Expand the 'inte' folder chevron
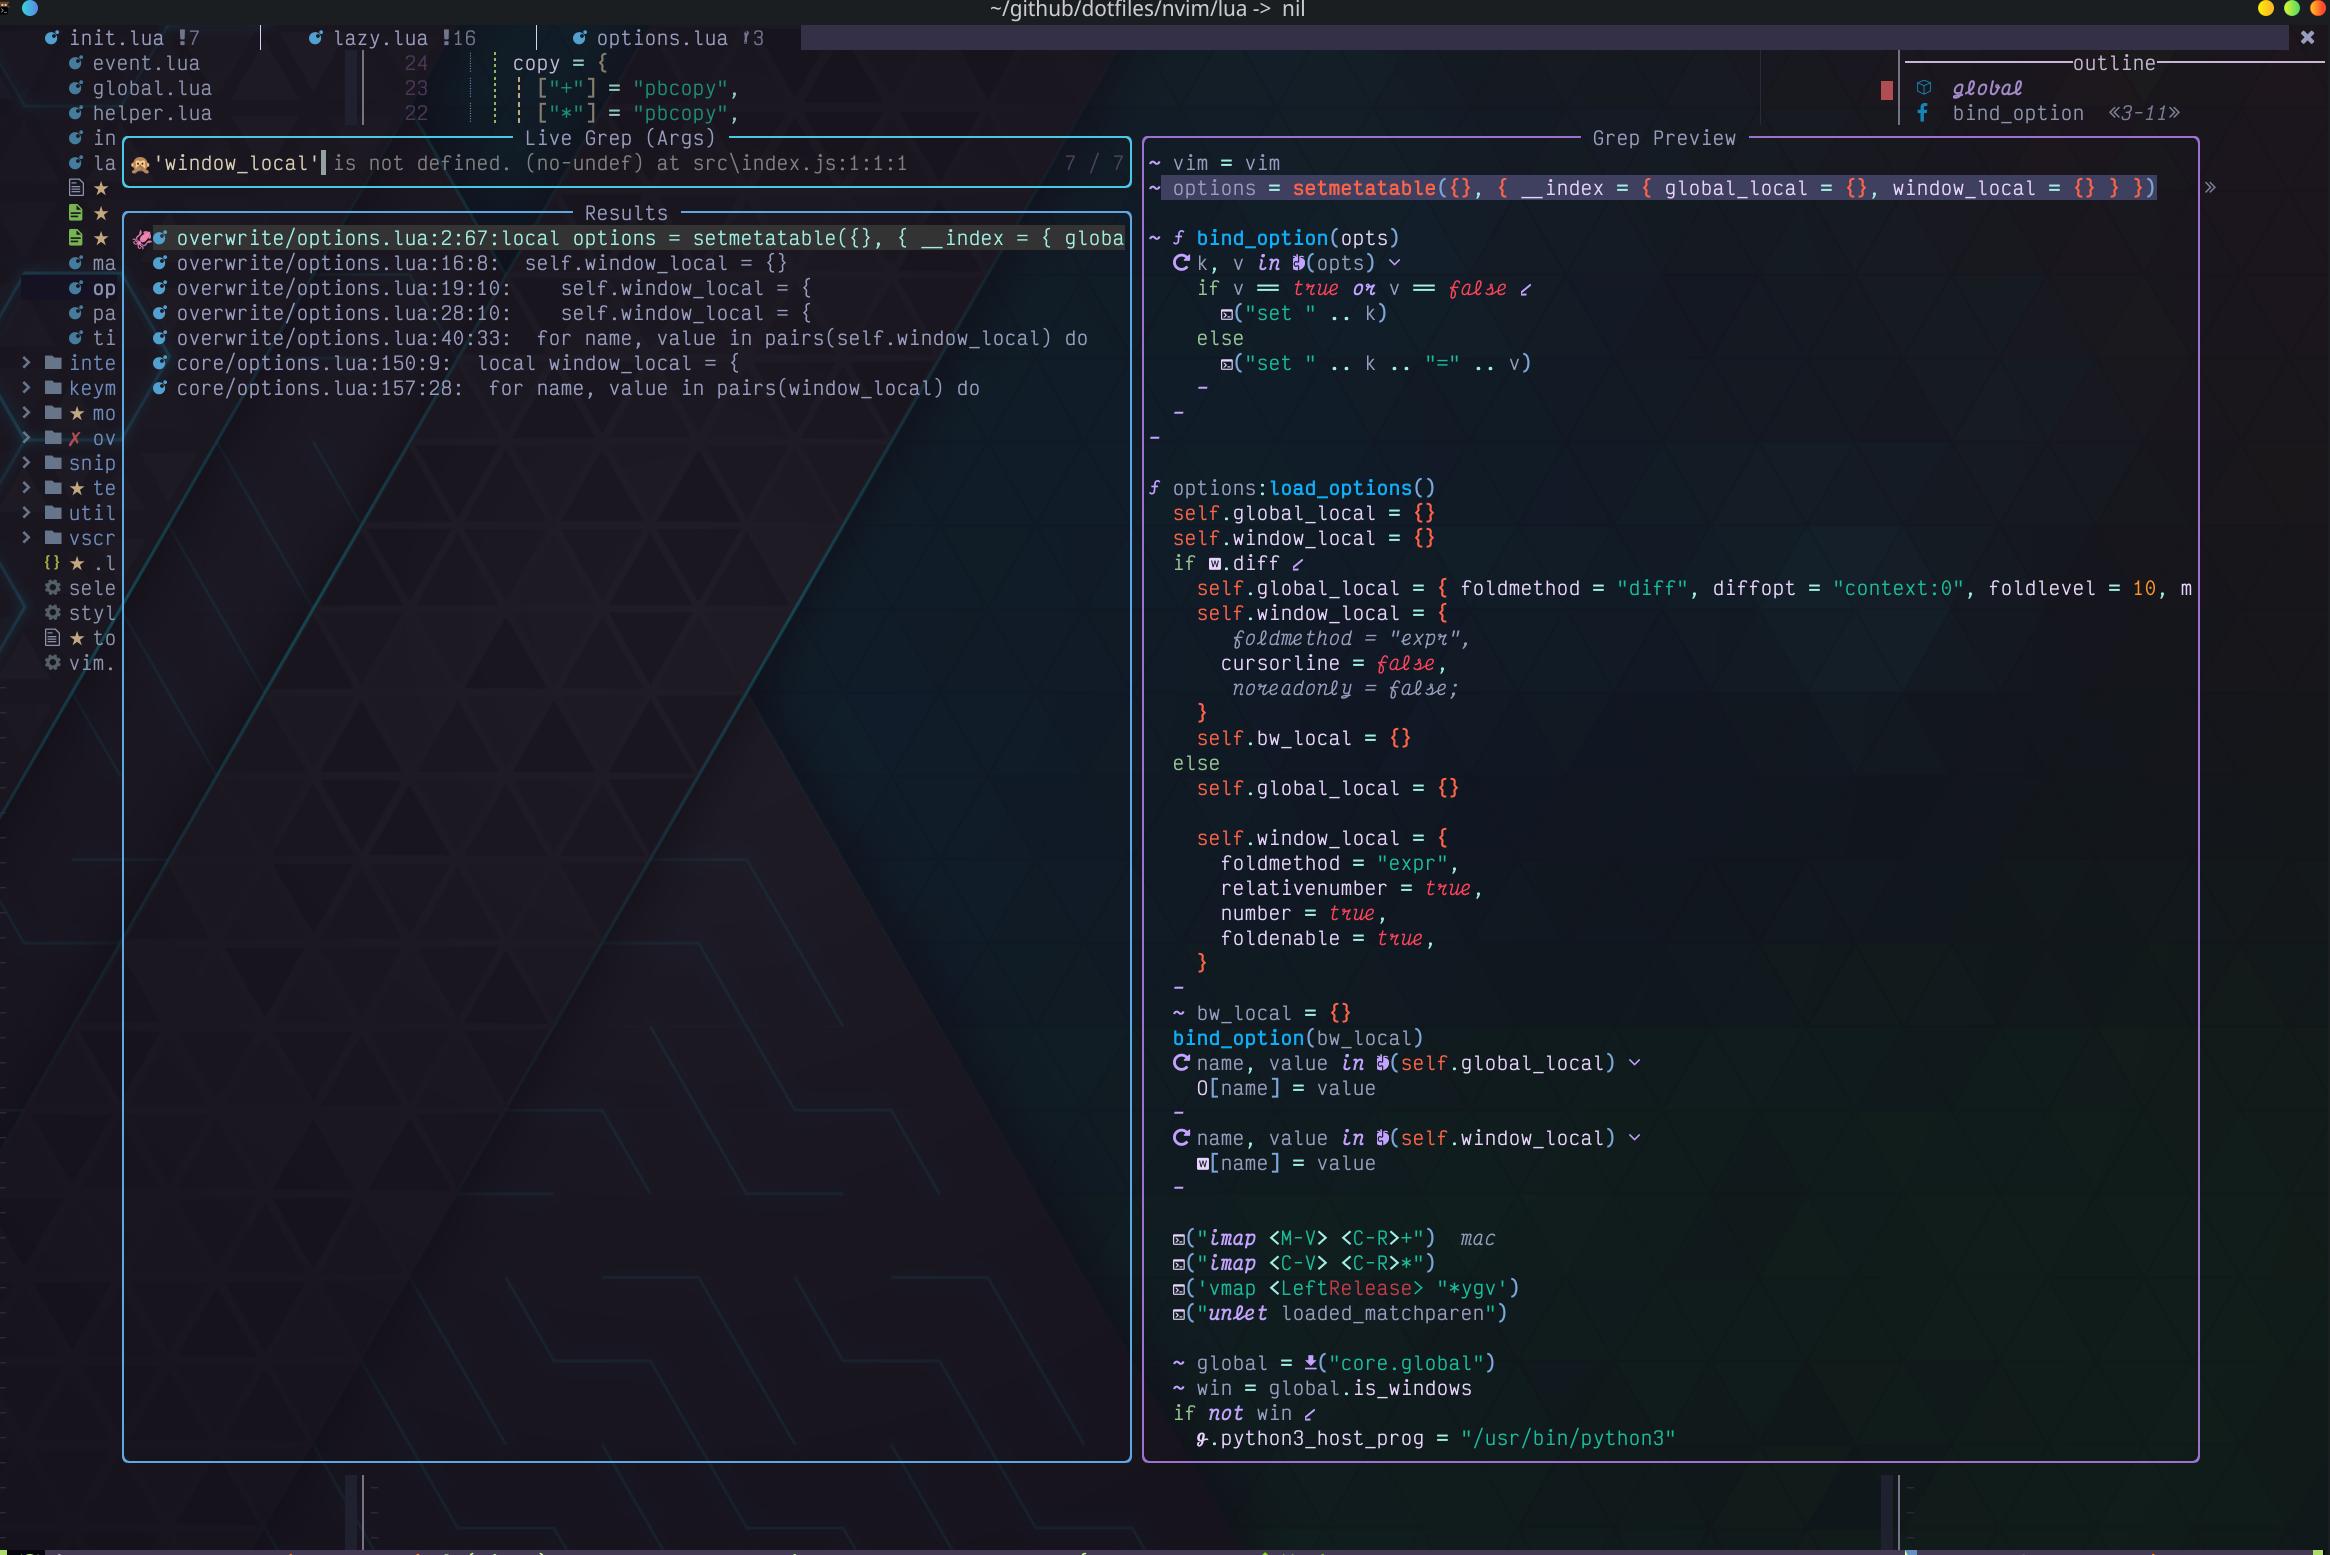2330x1555 pixels. point(27,363)
